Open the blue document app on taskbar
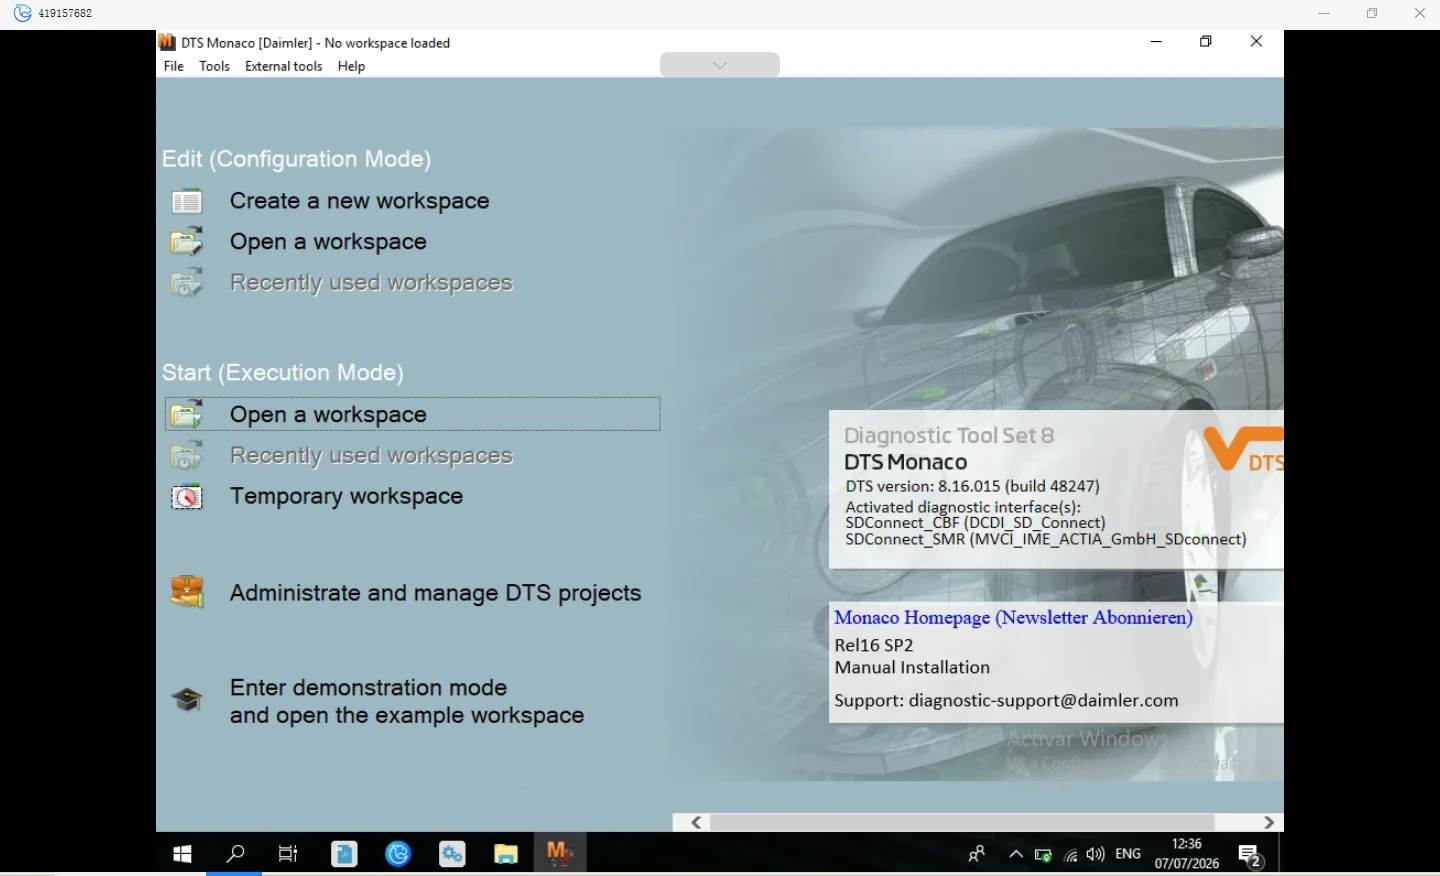Image resolution: width=1440 pixels, height=876 pixels. (x=345, y=854)
